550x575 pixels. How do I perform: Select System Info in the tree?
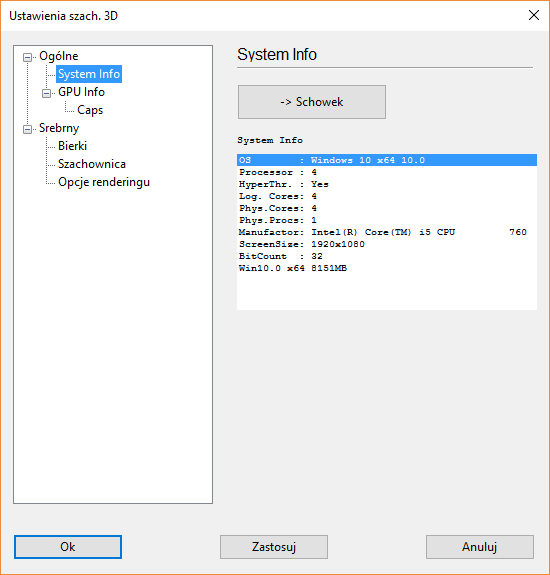coord(89,74)
